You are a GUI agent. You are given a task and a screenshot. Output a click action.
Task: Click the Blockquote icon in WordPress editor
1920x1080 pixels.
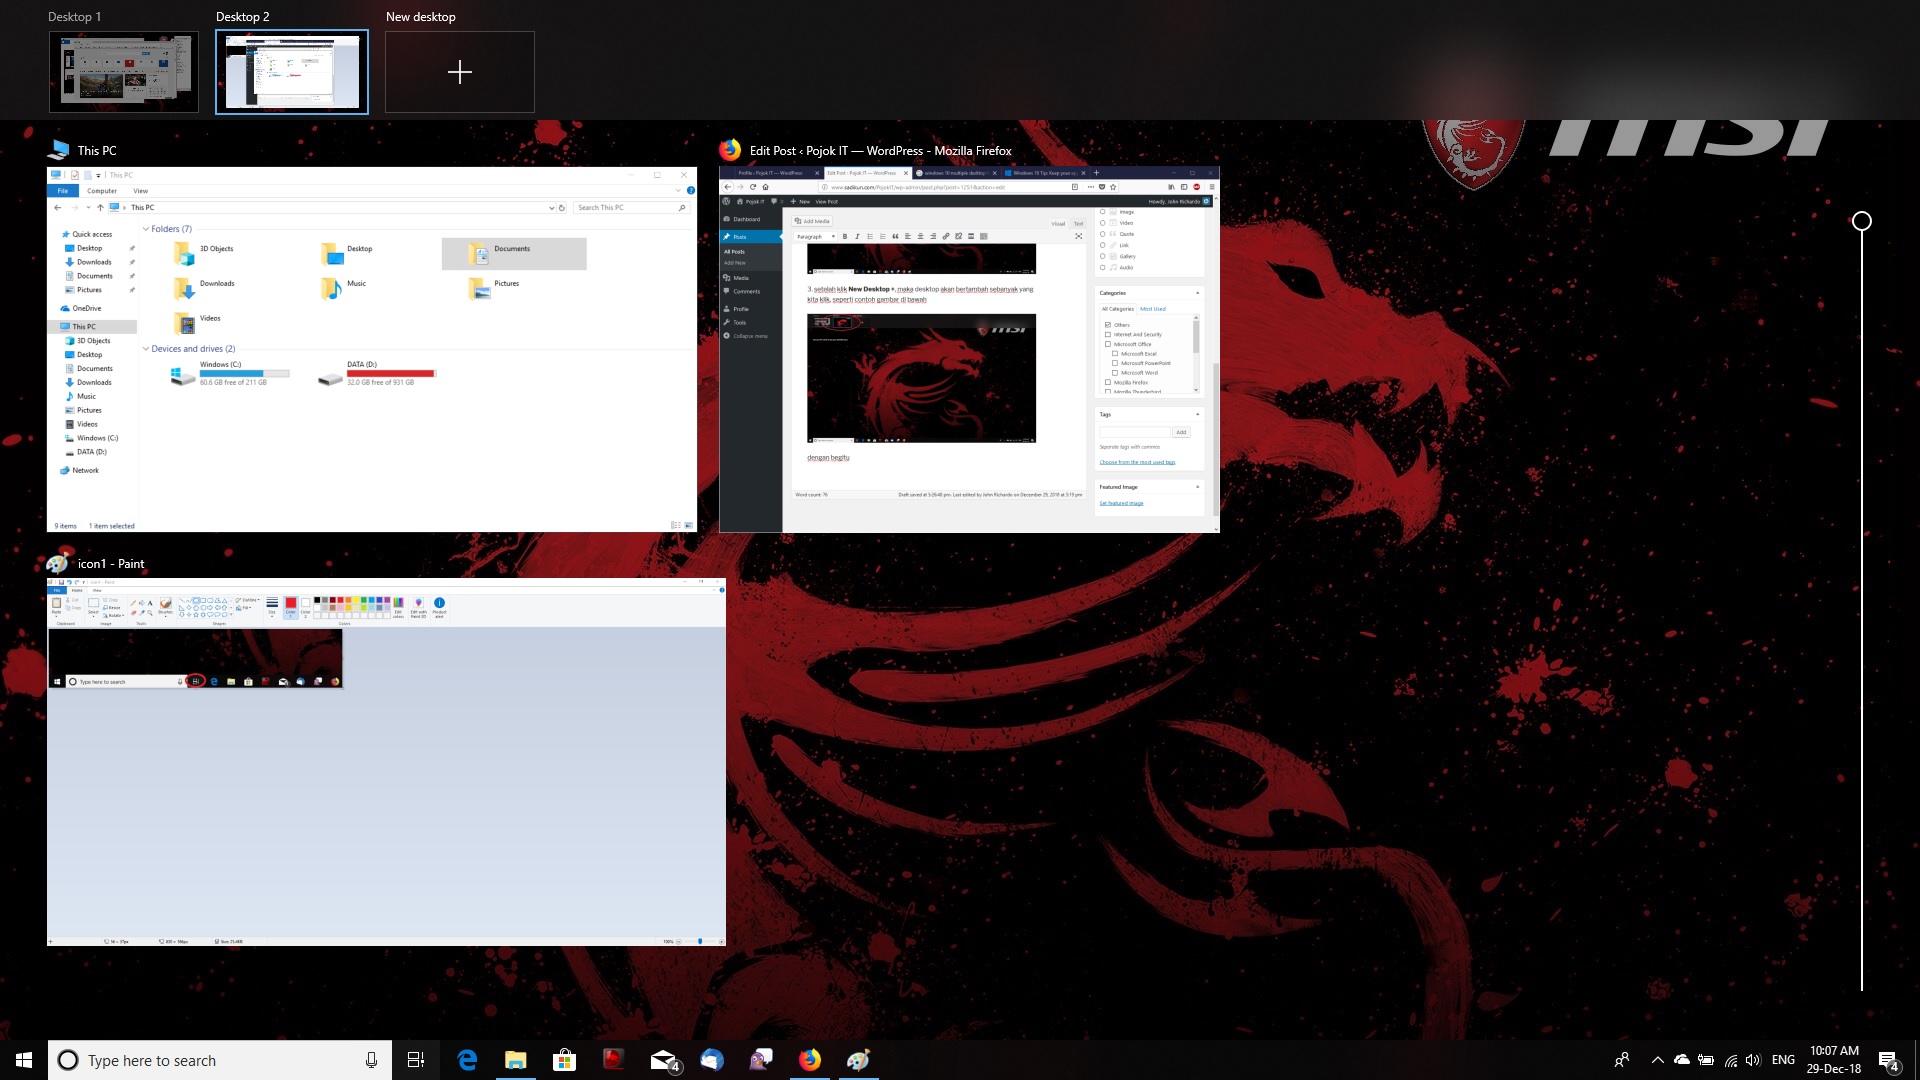pyautogui.click(x=895, y=236)
